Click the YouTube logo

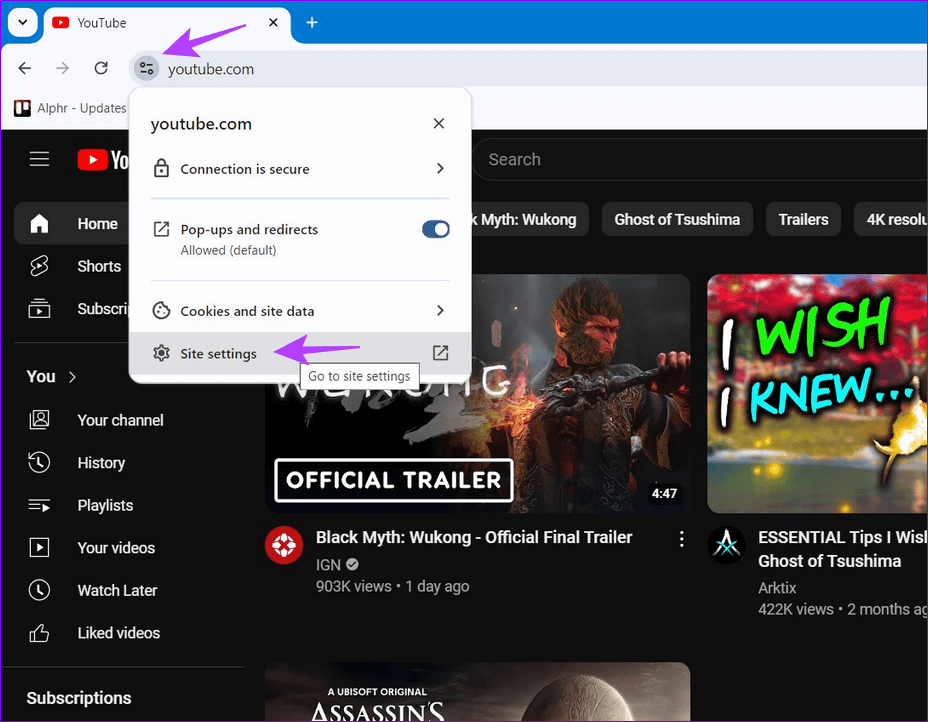[102, 160]
